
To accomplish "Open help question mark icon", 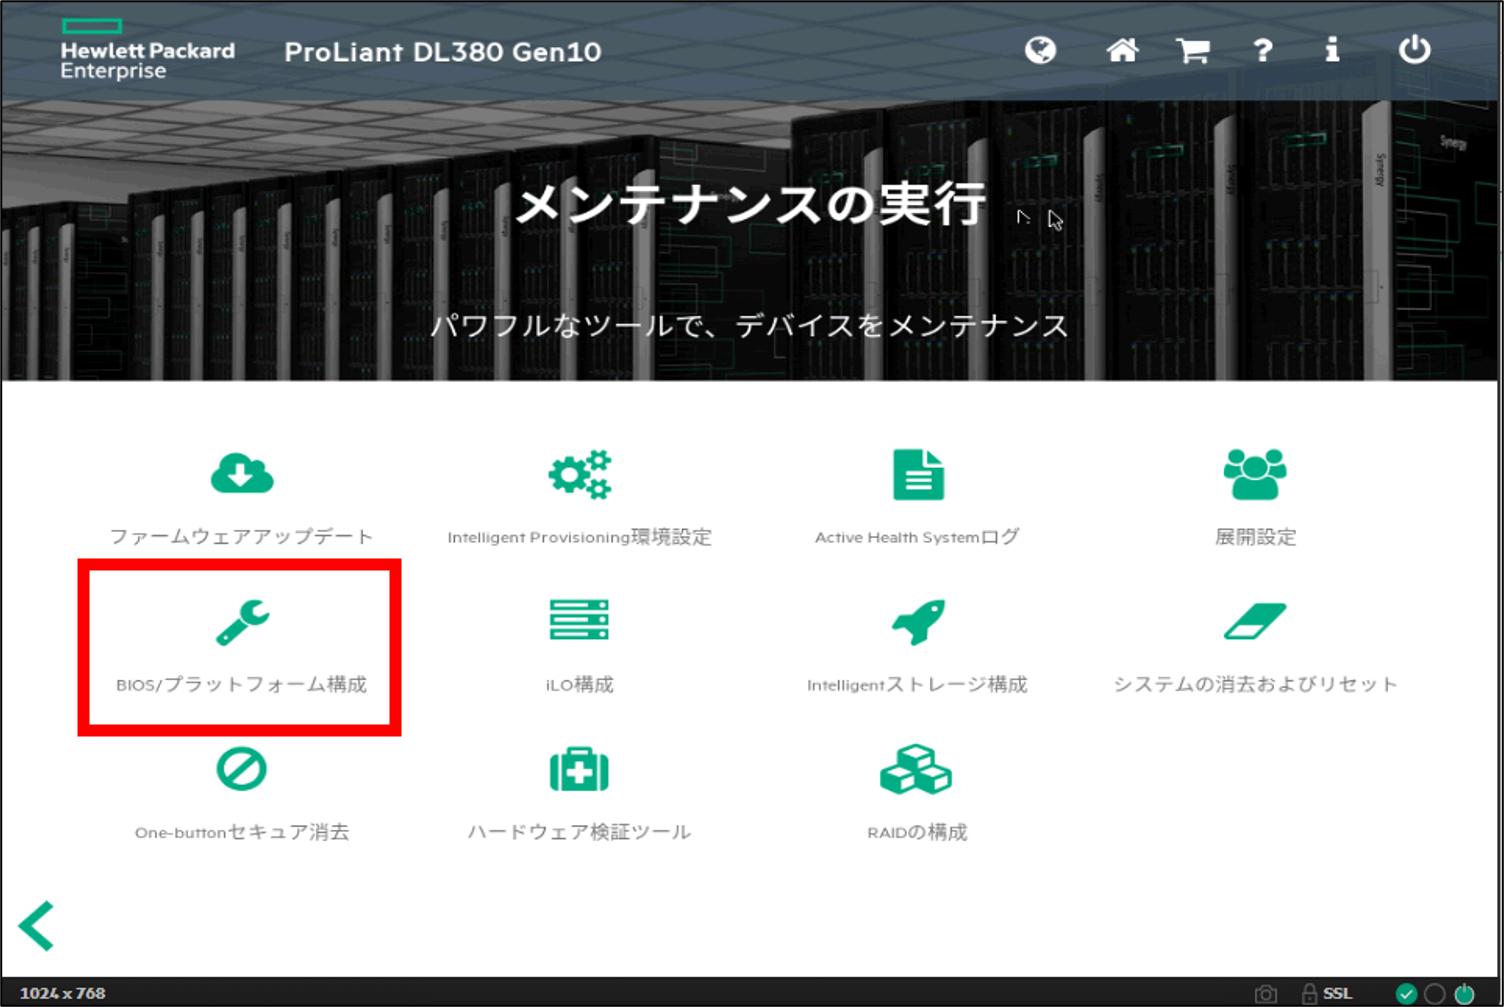I will [x=1263, y=50].
